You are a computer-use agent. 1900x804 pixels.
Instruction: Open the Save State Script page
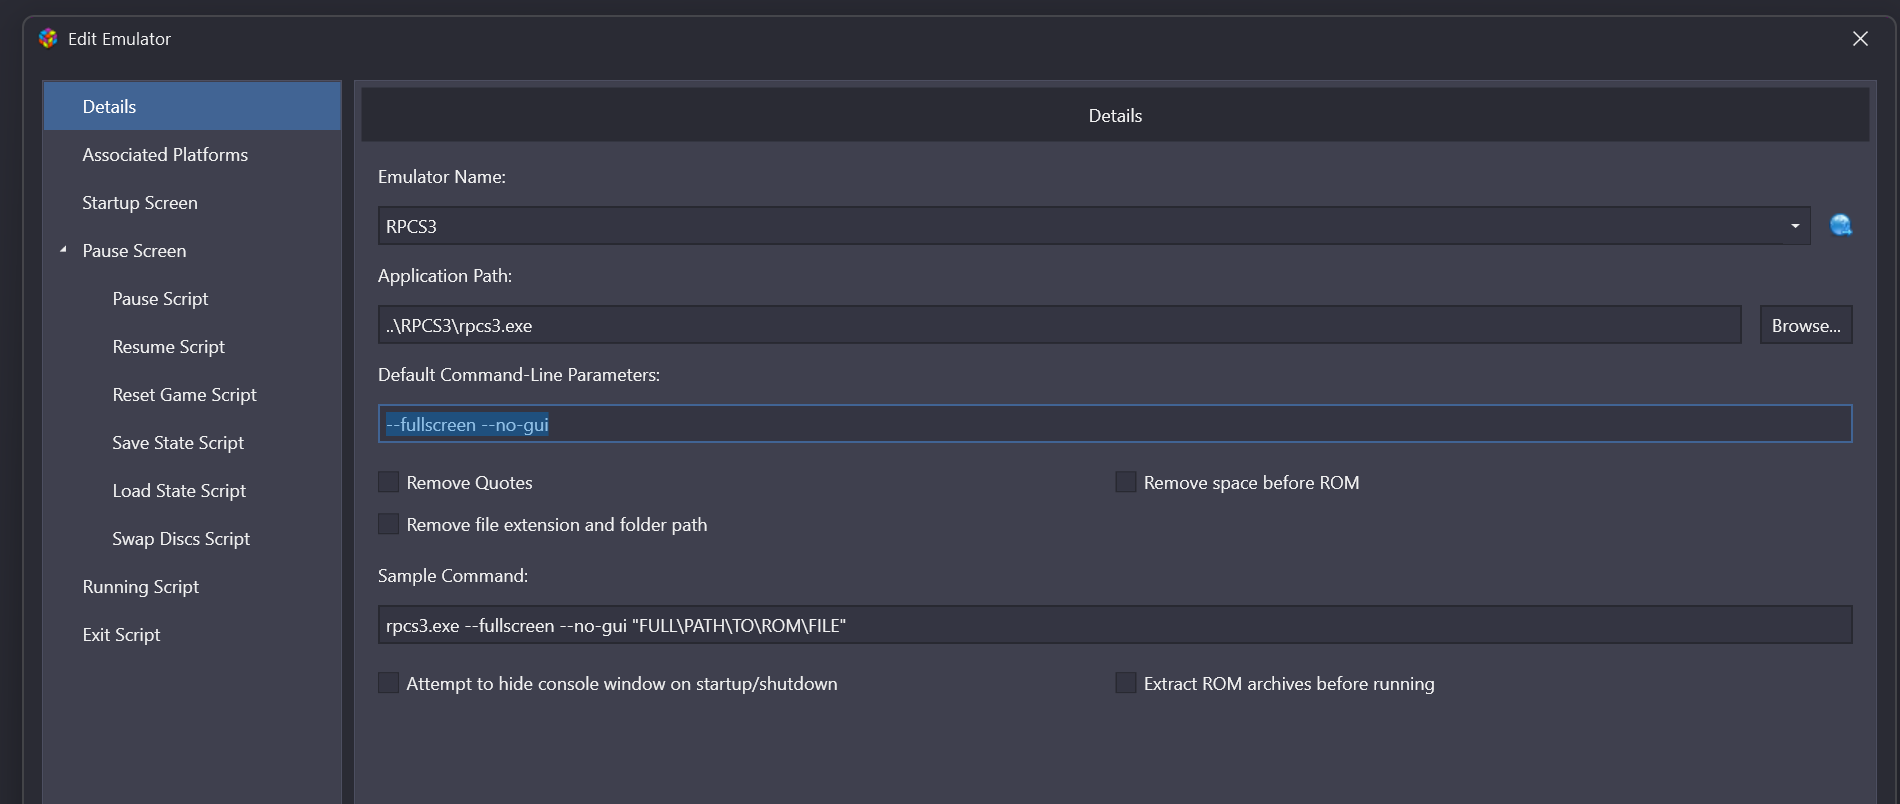178,442
